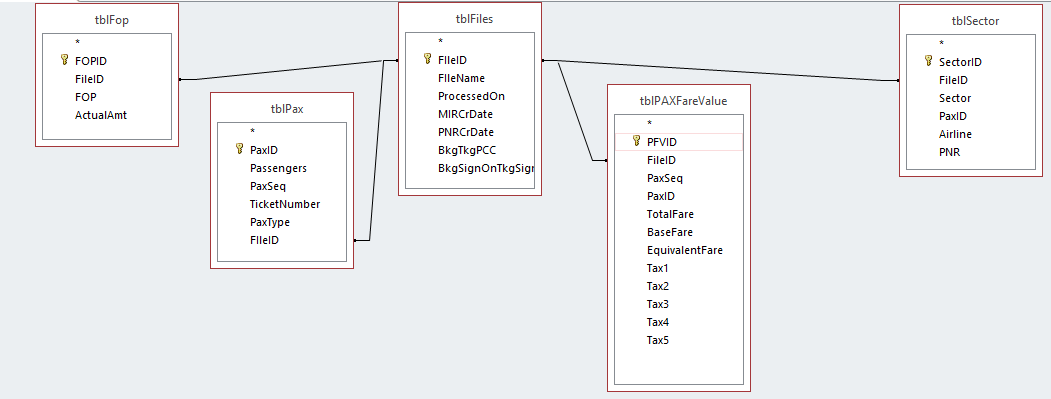This screenshot has width=1051, height=399.
Task: Select the PaxID field in tblSector
Action: (971, 116)
